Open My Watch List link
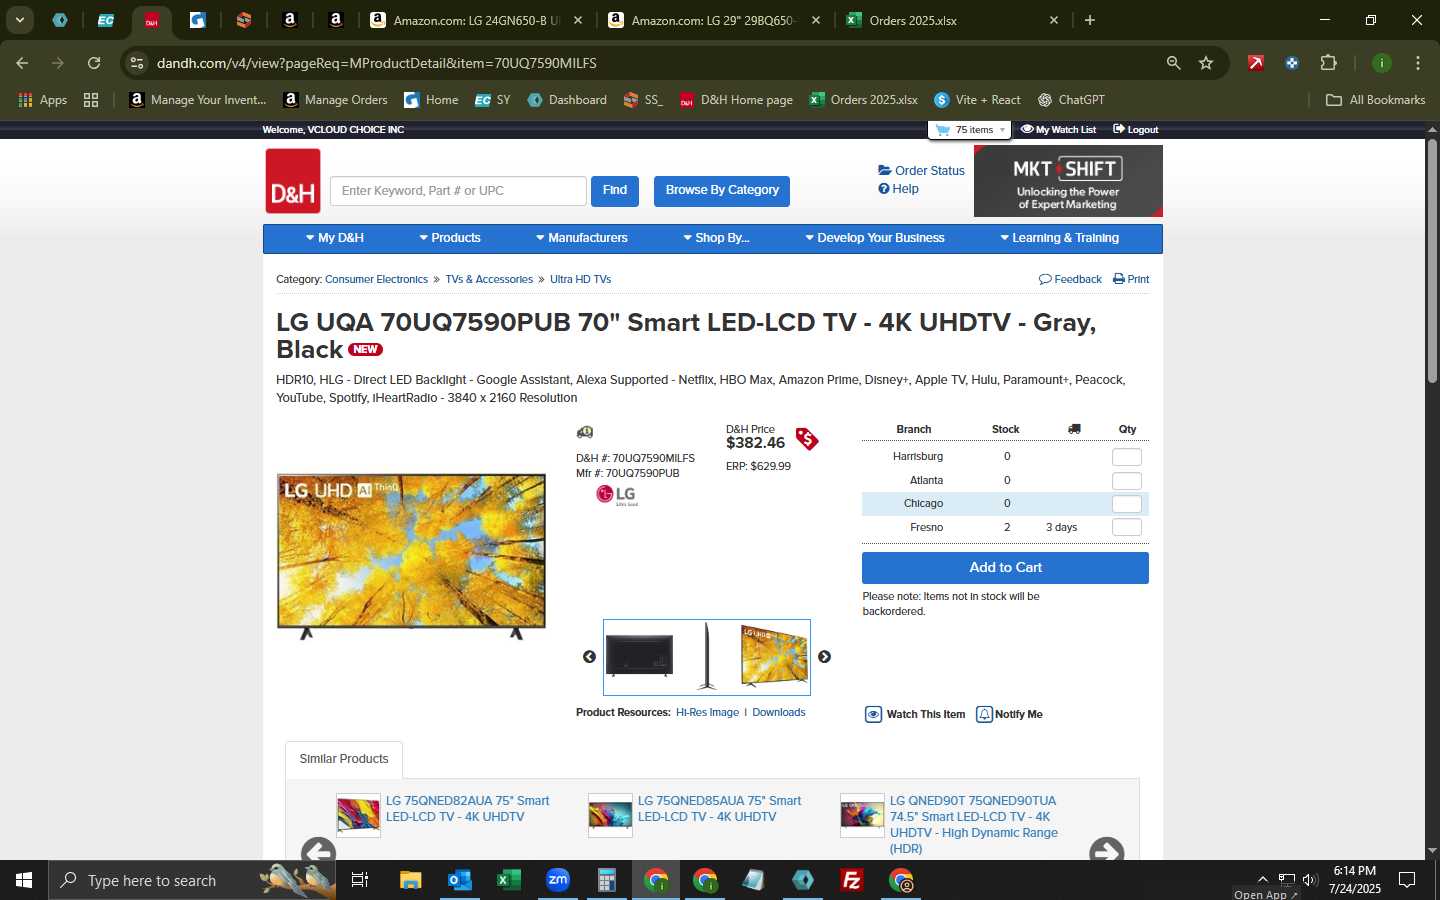Viewport: 1440px width, 900px height. pos(1058,130)
